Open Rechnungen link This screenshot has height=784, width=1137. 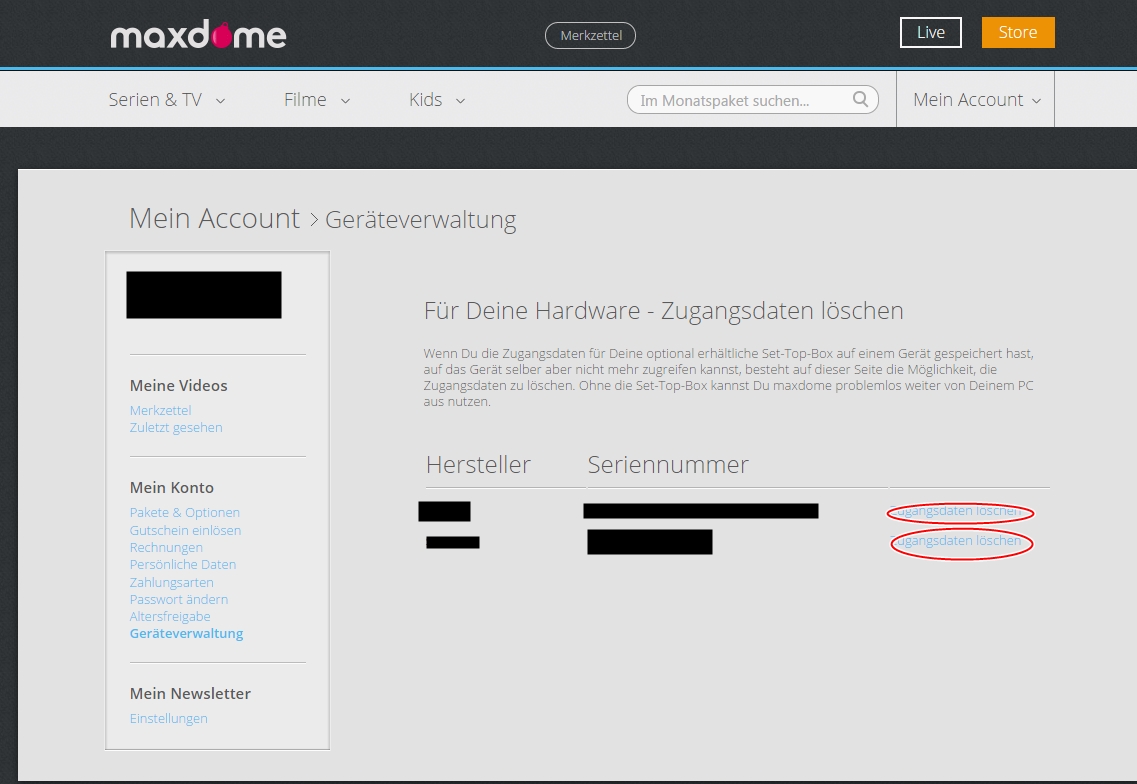pyautogui.click(x=166, y=548)
